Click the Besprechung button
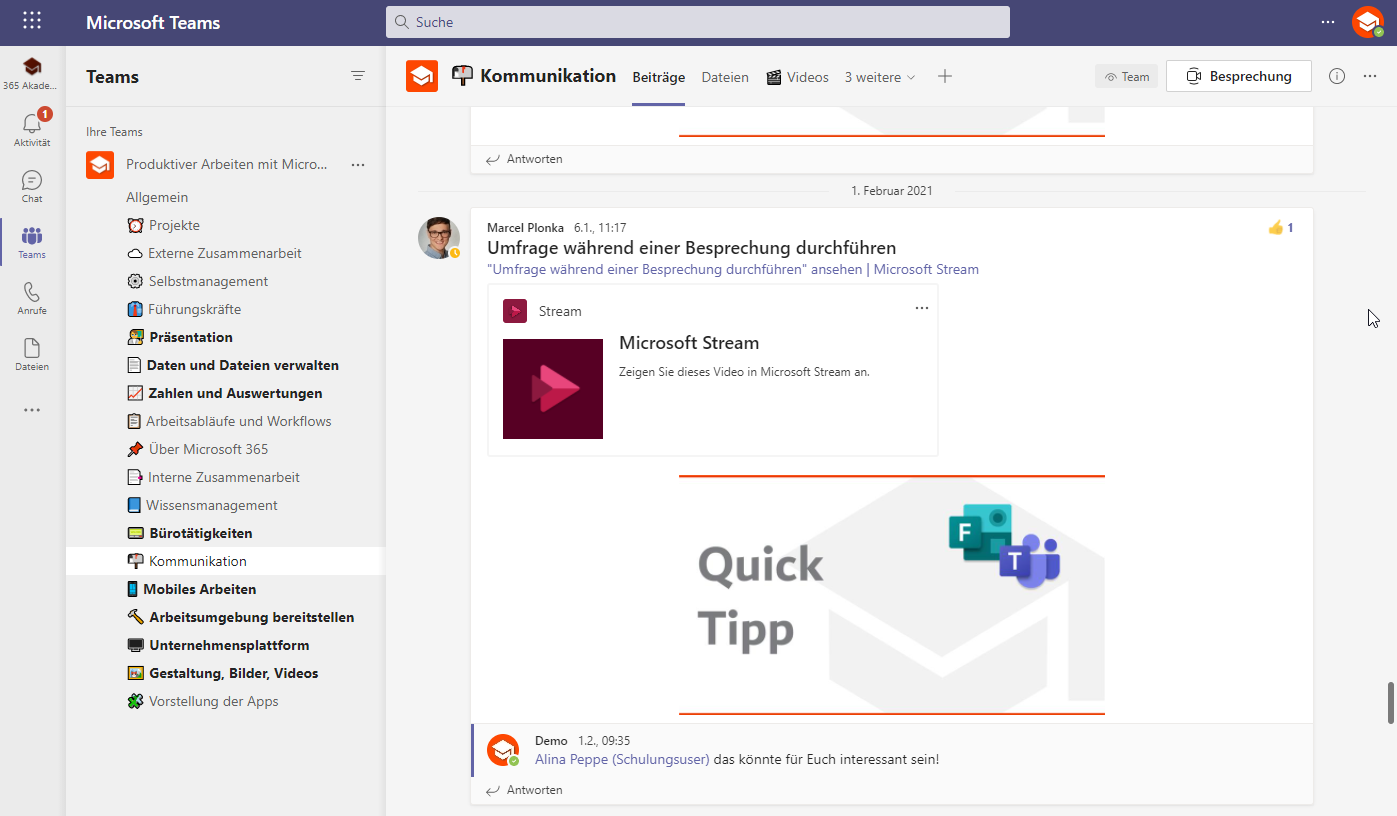 (1239, 76)
